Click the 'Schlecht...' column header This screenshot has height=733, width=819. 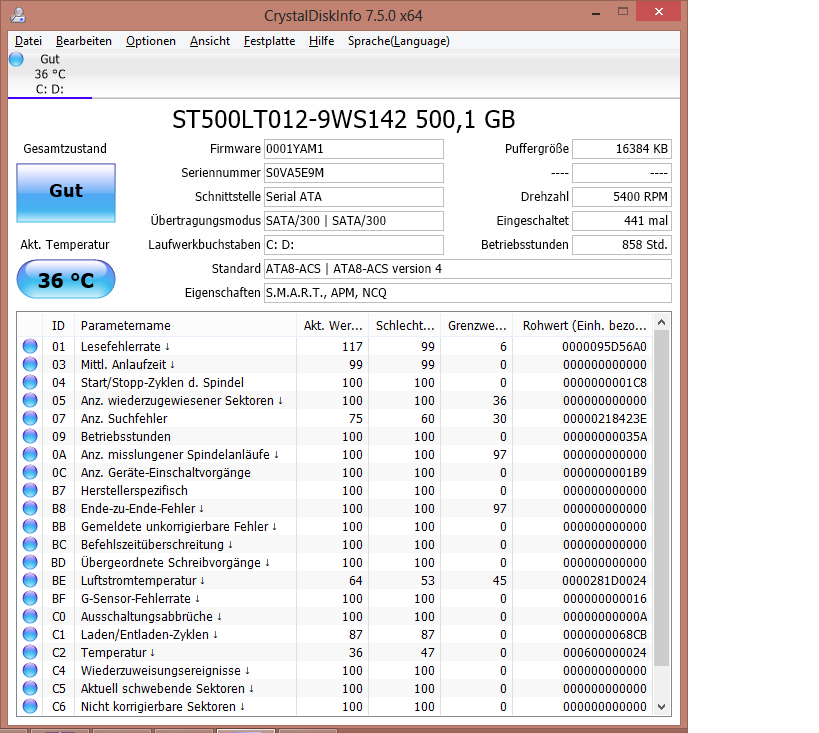pos(405,325)
